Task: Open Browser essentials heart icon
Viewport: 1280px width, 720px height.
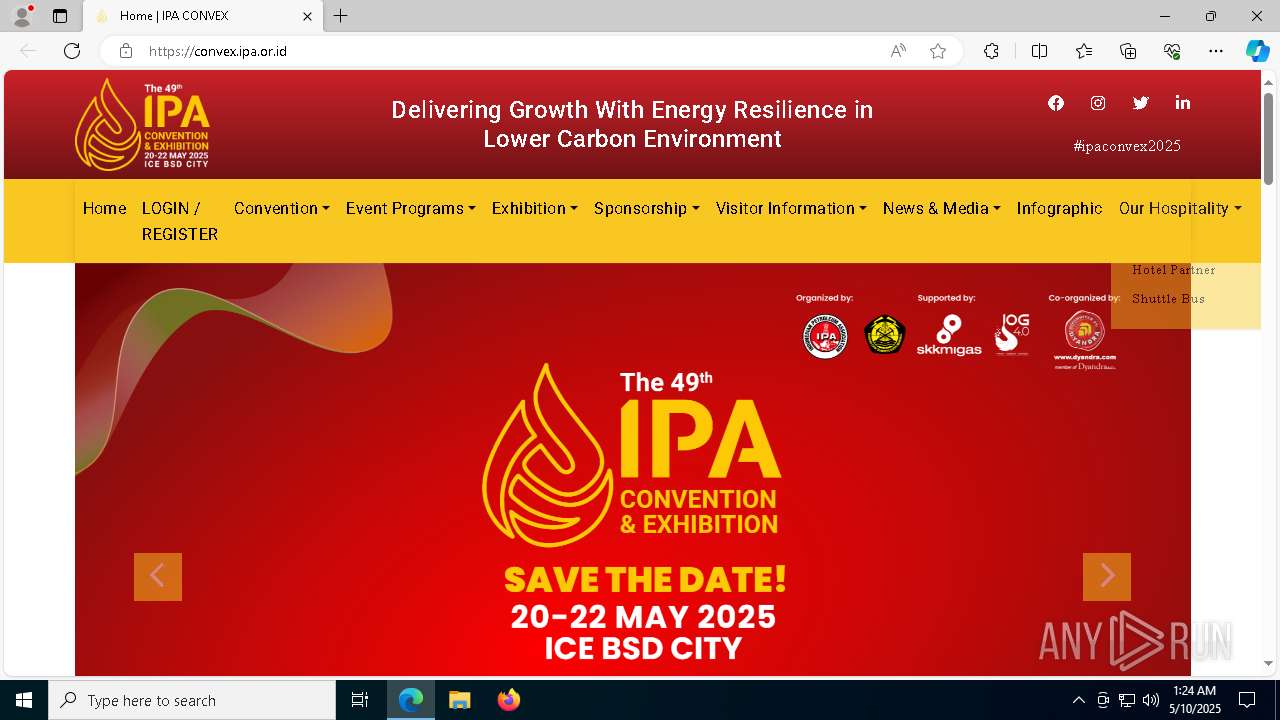Action: (1172, 51)
